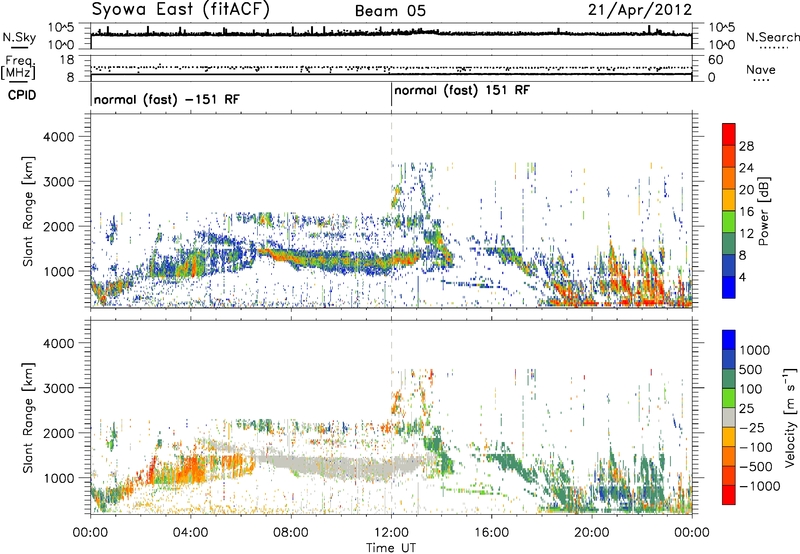The height and width of the screenshot is (554, 800).
Task: Click the sky noise trace in the top strip
Action: [391, 33]
